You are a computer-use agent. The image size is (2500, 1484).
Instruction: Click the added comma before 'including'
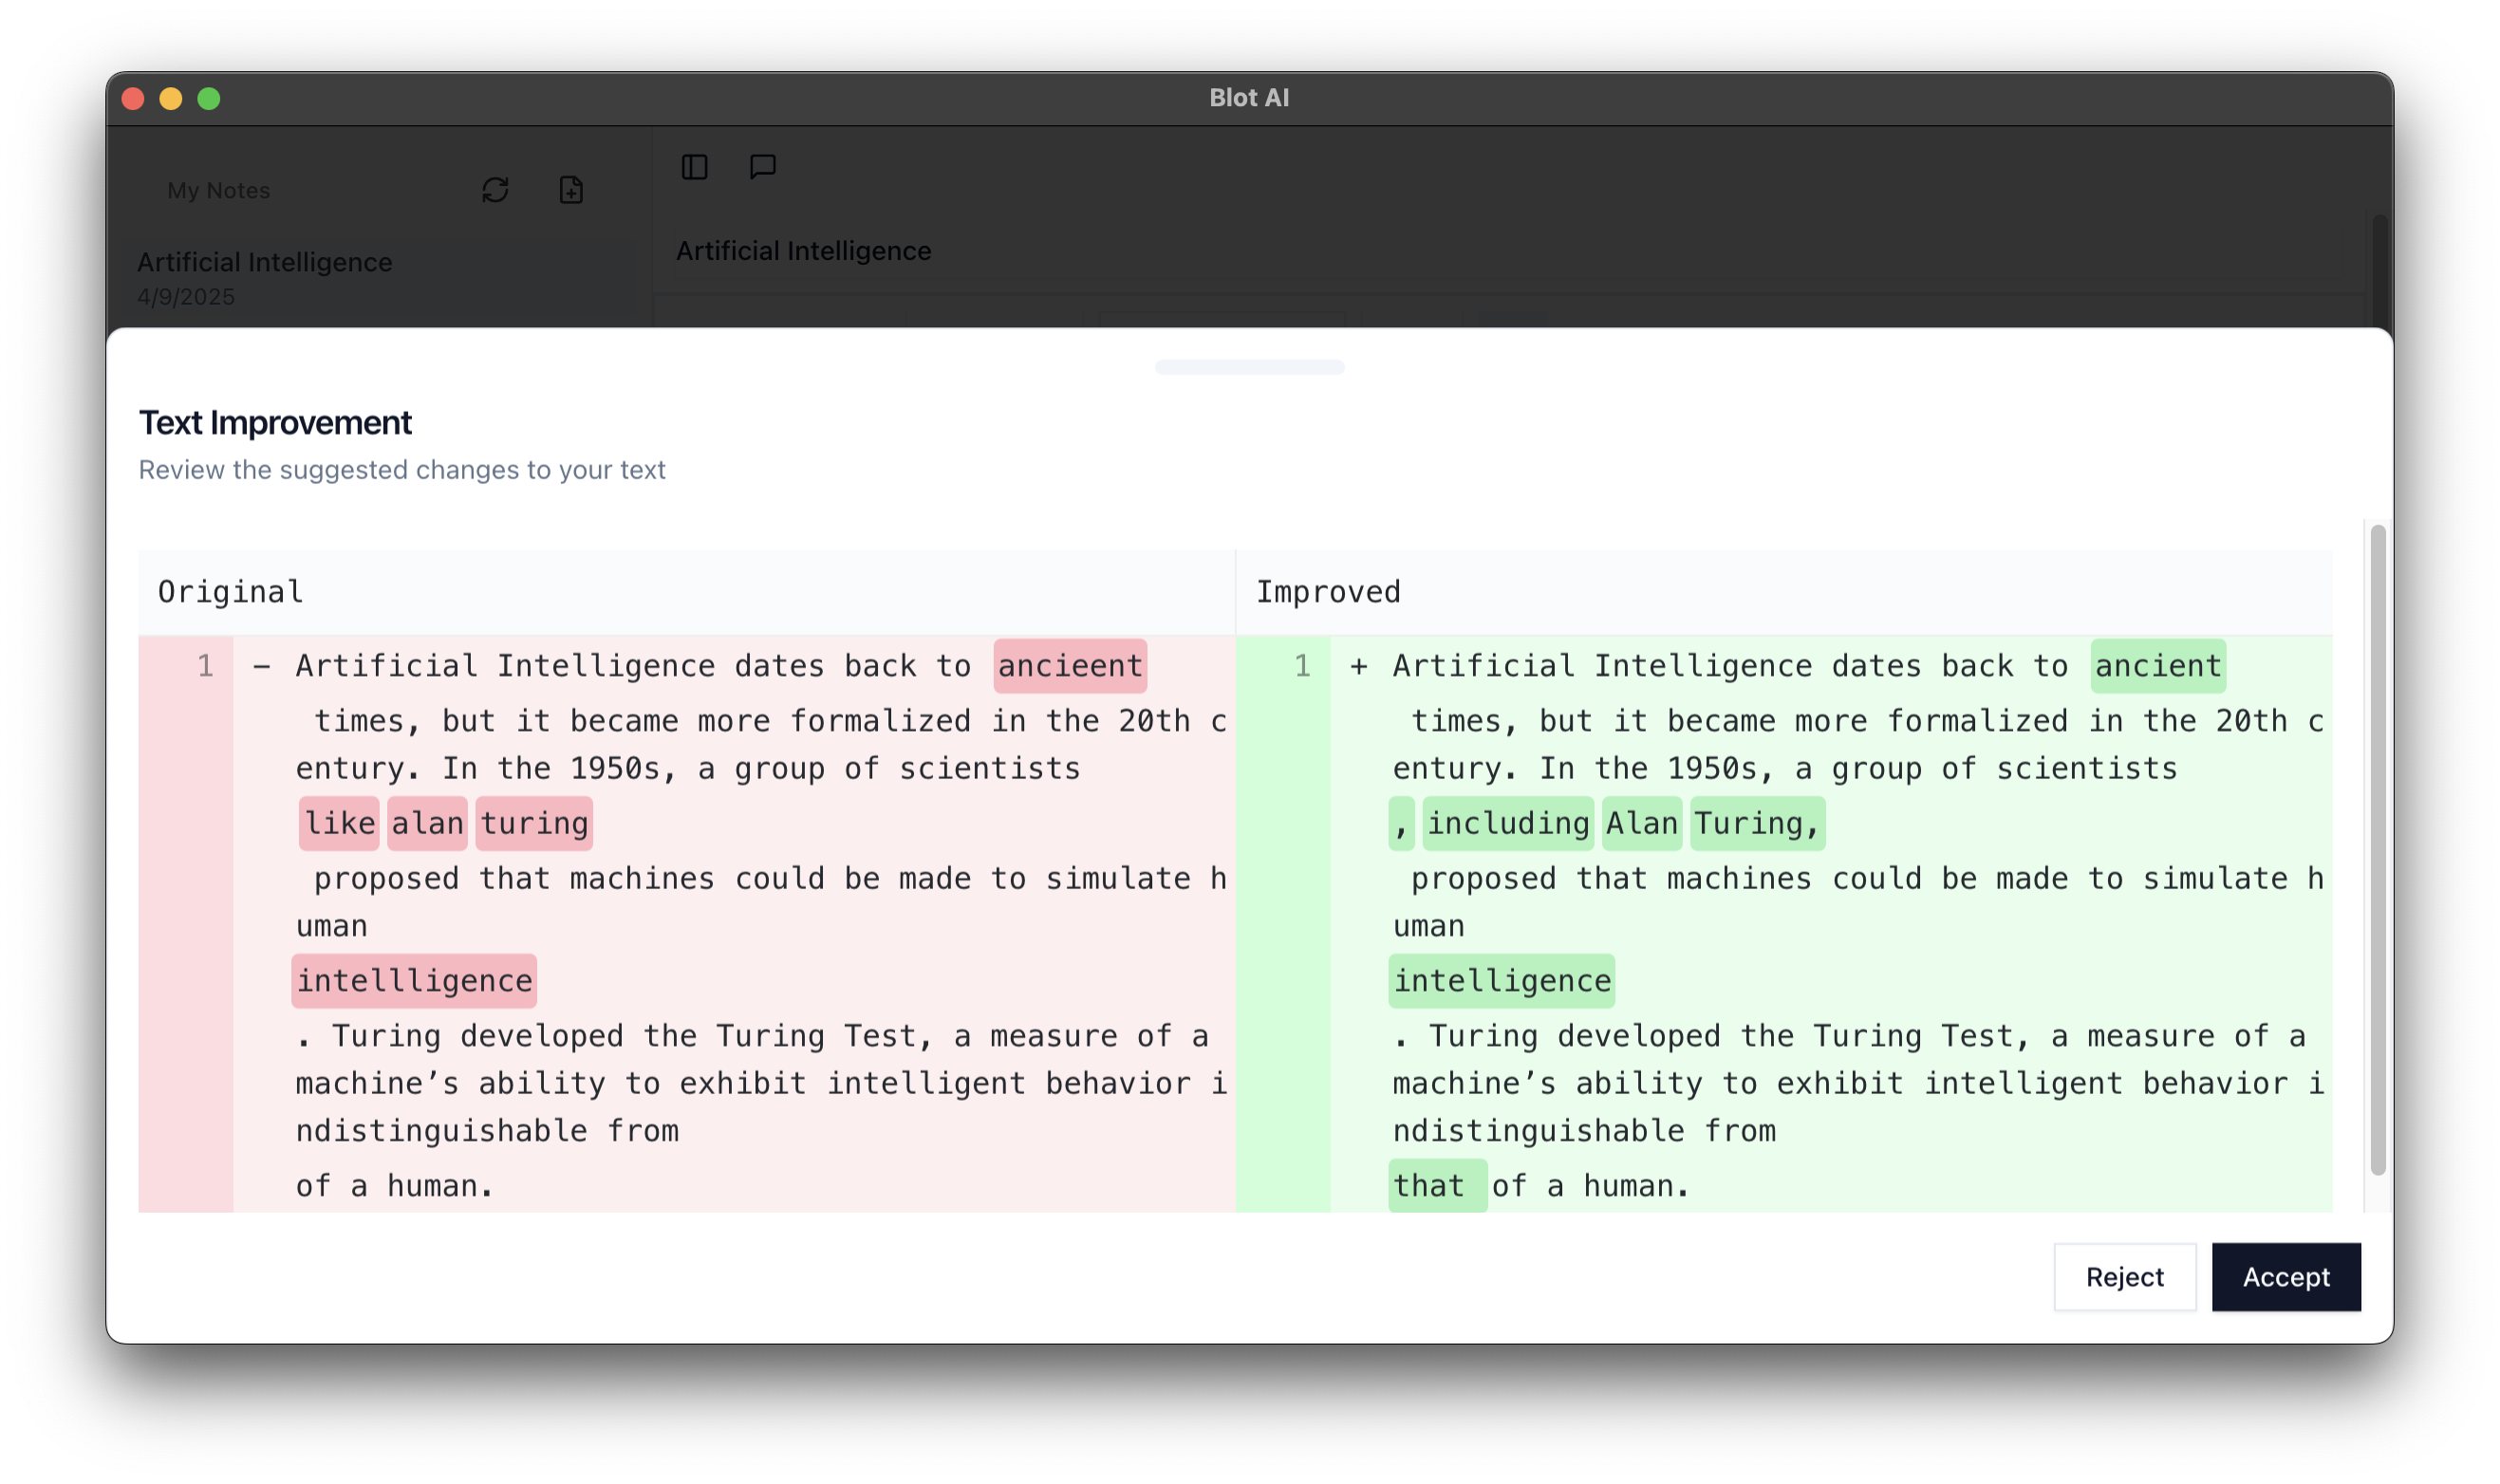point(1401,824)
